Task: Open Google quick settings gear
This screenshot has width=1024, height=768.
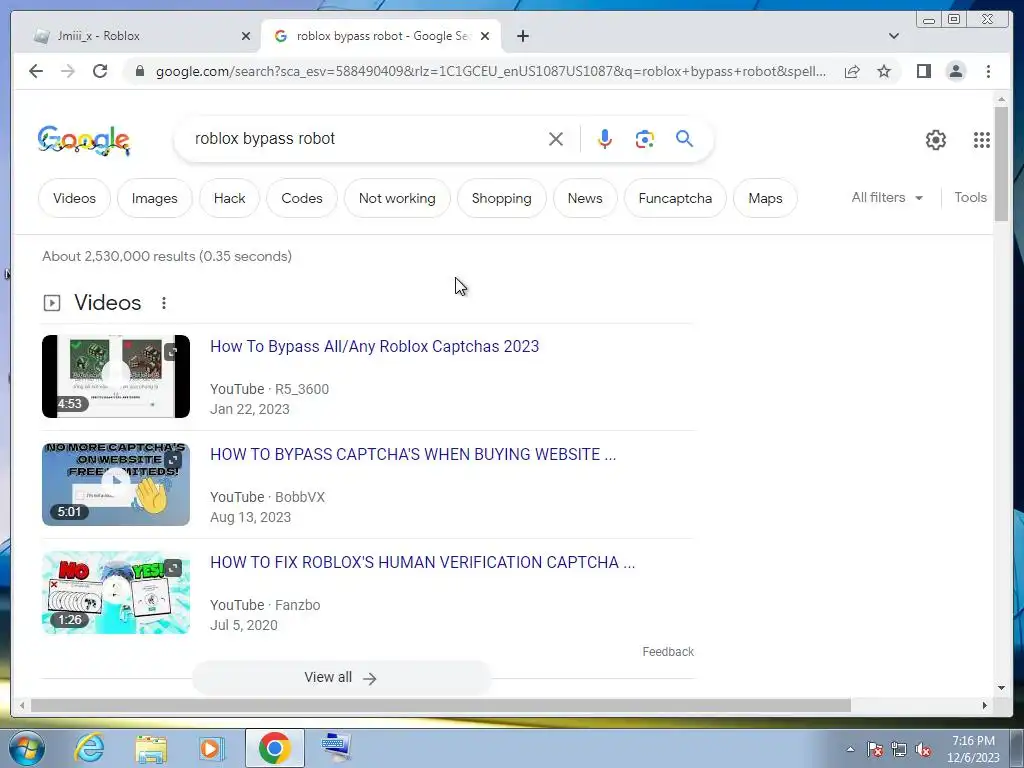Action: (x=936, y=140)
